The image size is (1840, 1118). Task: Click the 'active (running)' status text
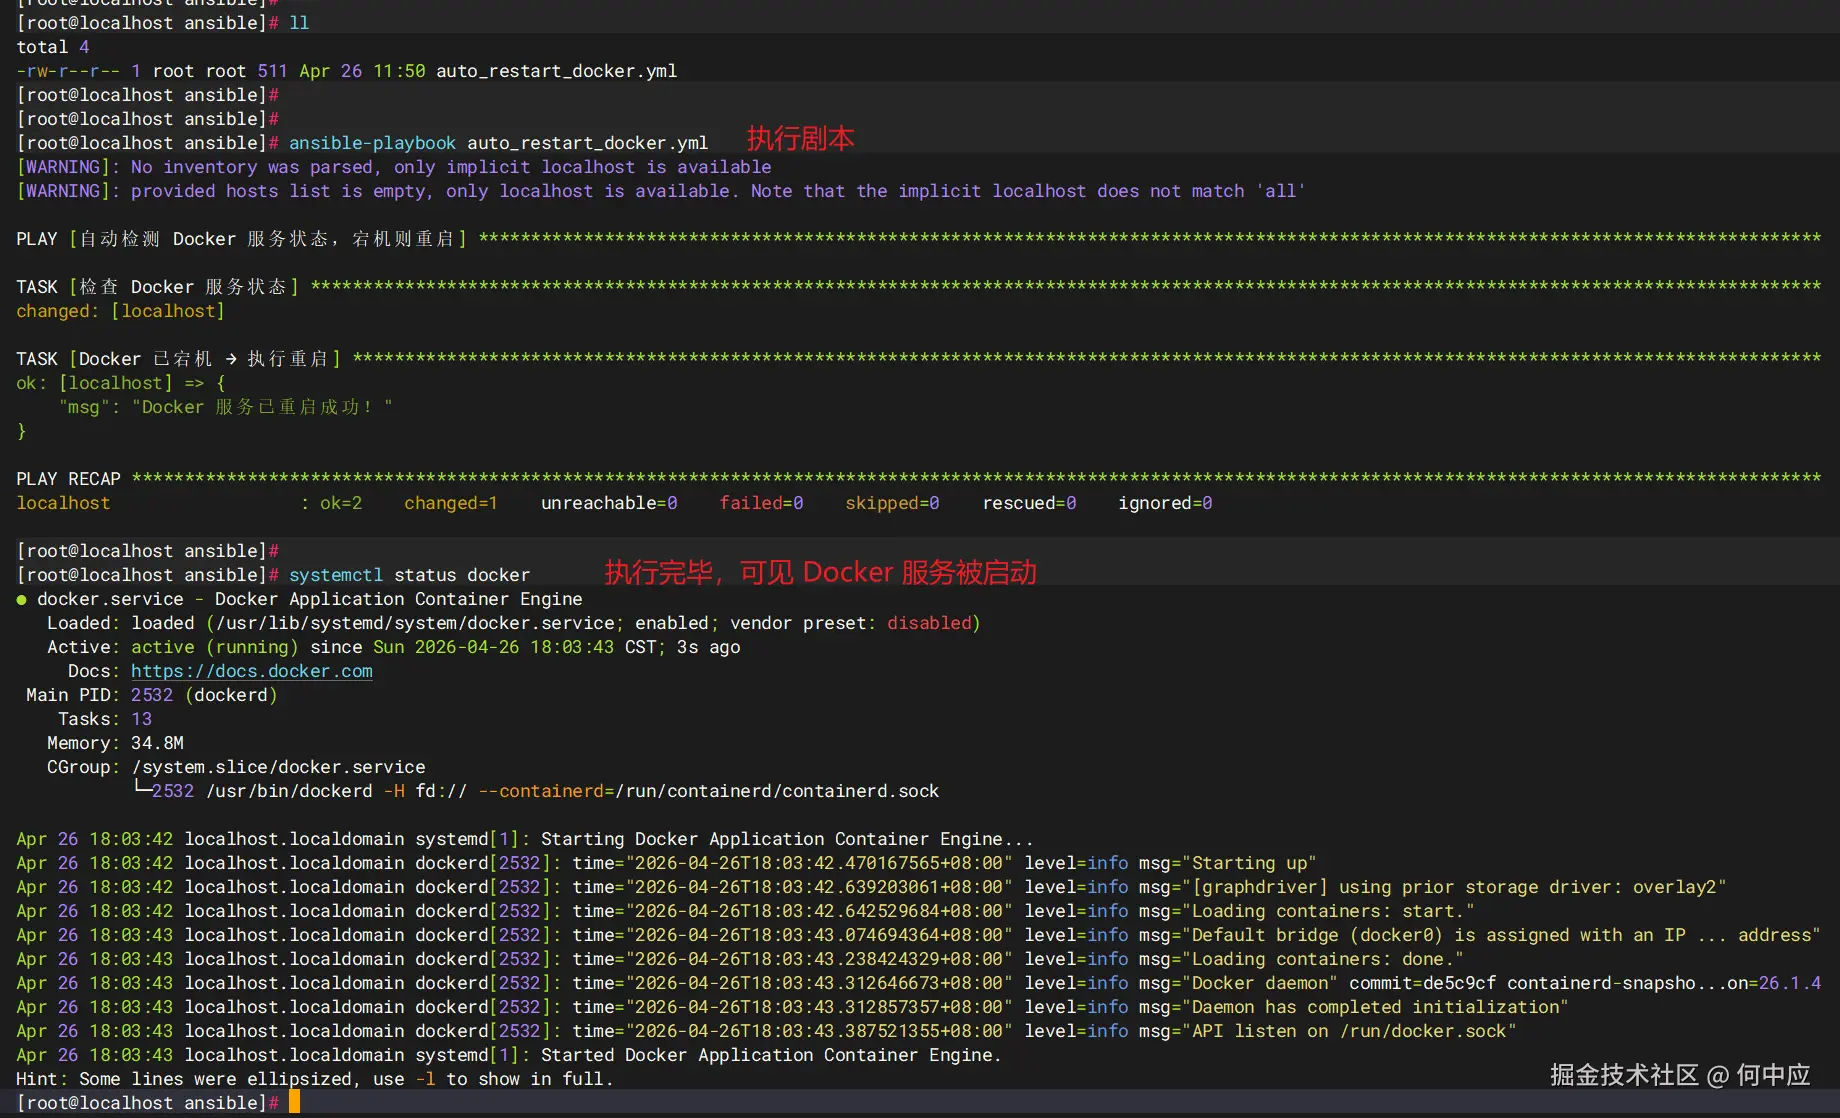click(215, 647)
